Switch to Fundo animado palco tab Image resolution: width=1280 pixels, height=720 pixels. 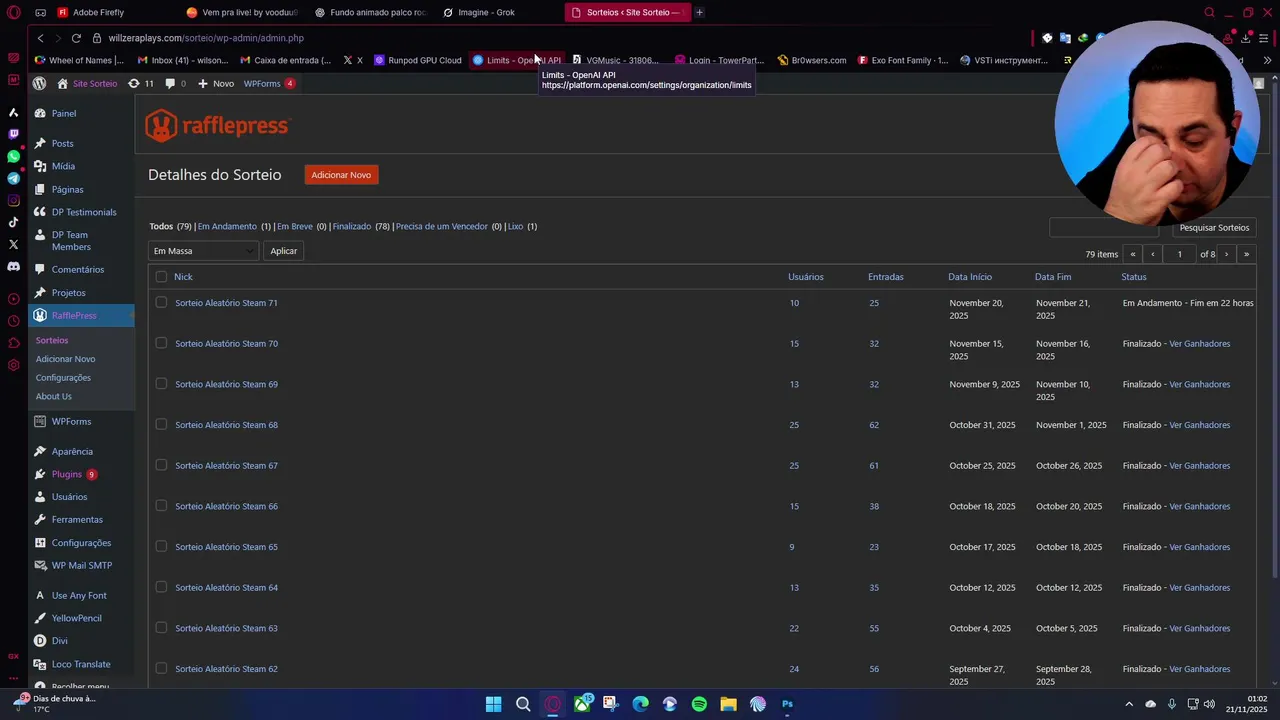(370, 12)
